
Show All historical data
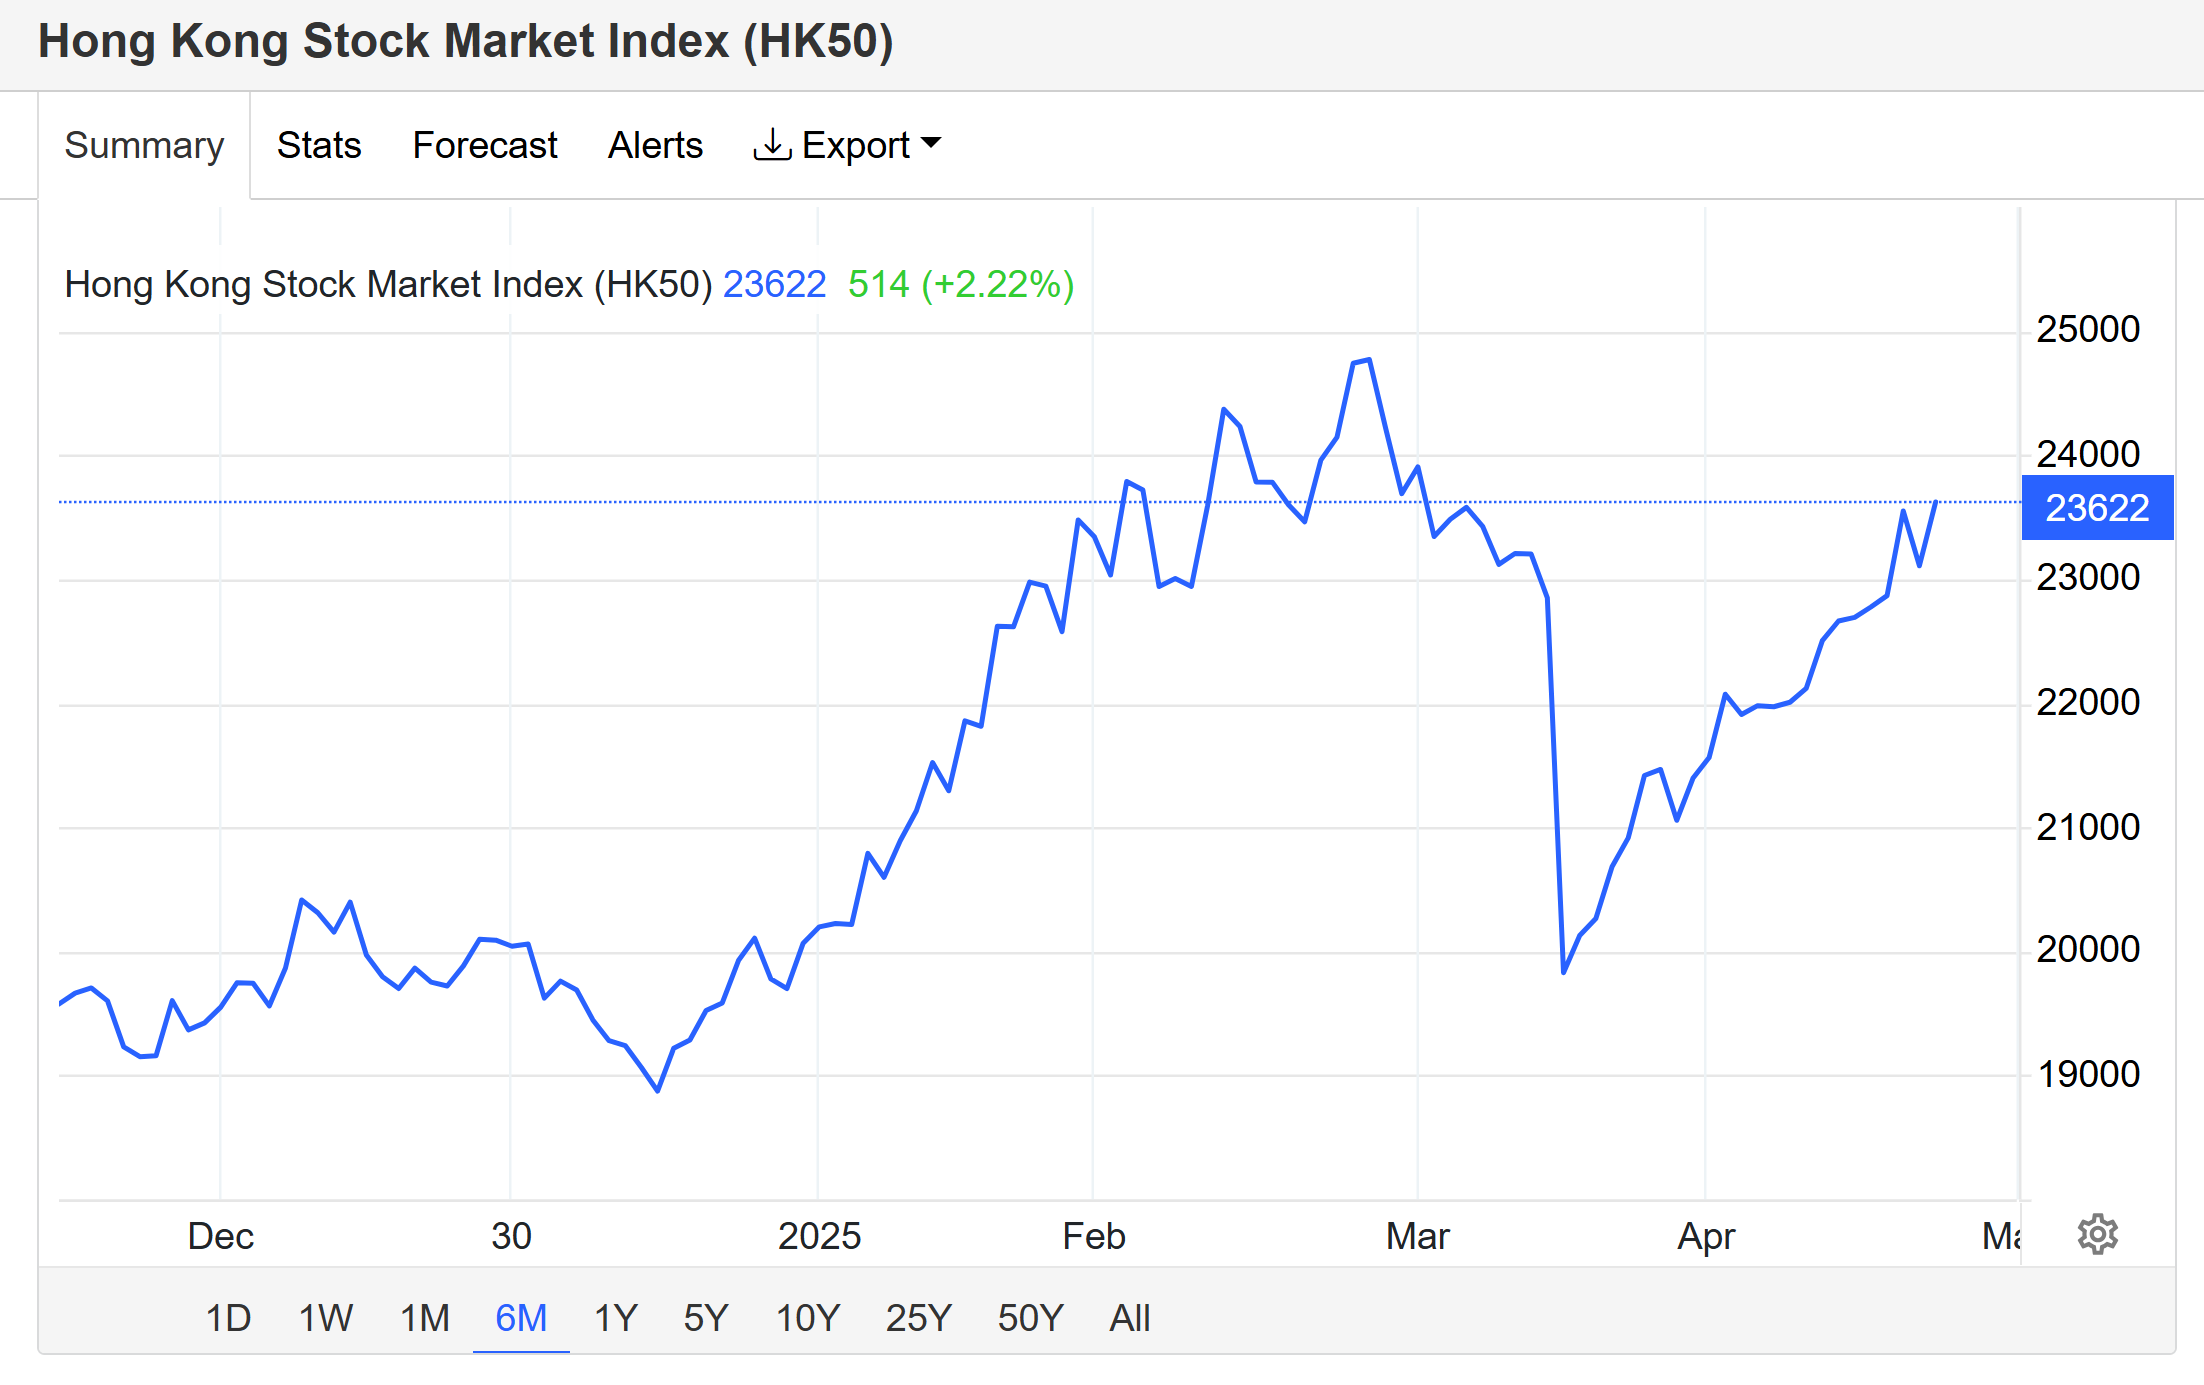pos(1129,1318)
